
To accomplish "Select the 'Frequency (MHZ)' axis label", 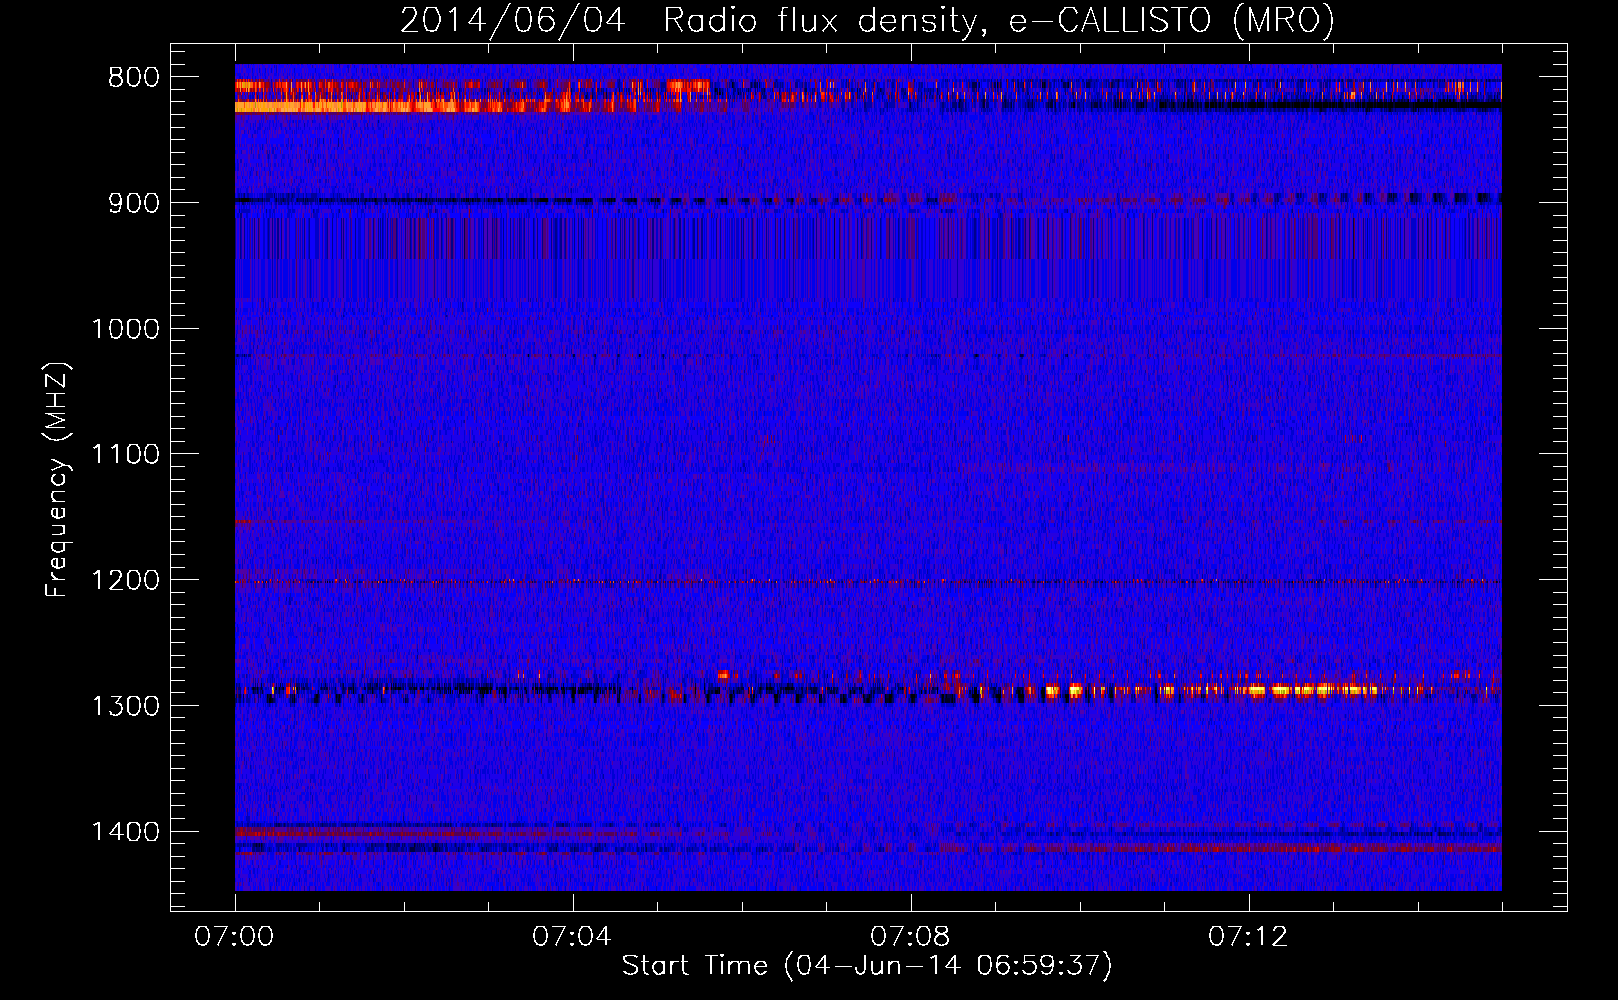I will [x=57, y=480].
